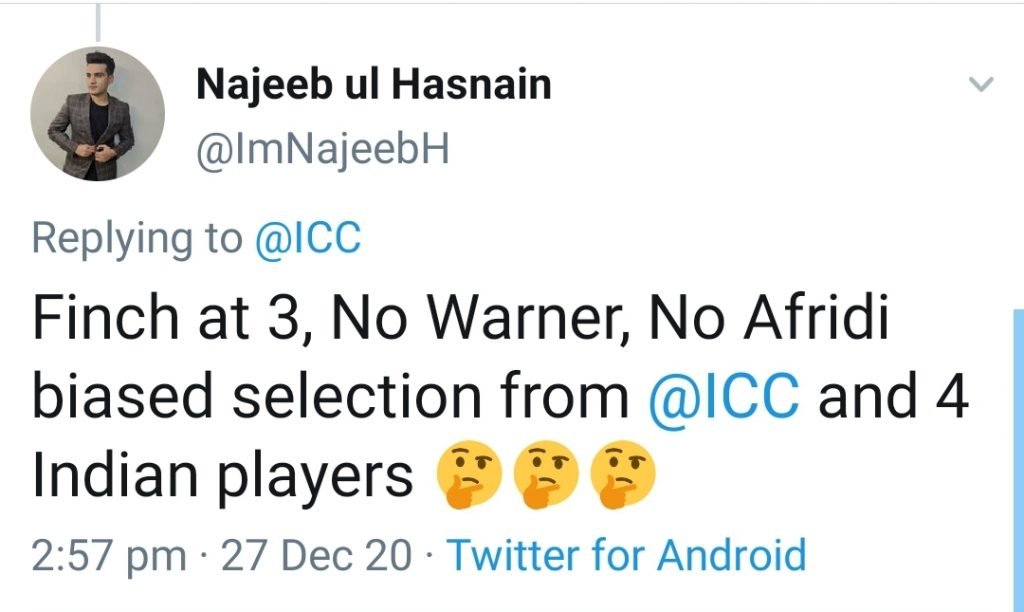1024x612 pixels.
Task: Click the 2:57 pm timestamp
Action: coord(108,553)
